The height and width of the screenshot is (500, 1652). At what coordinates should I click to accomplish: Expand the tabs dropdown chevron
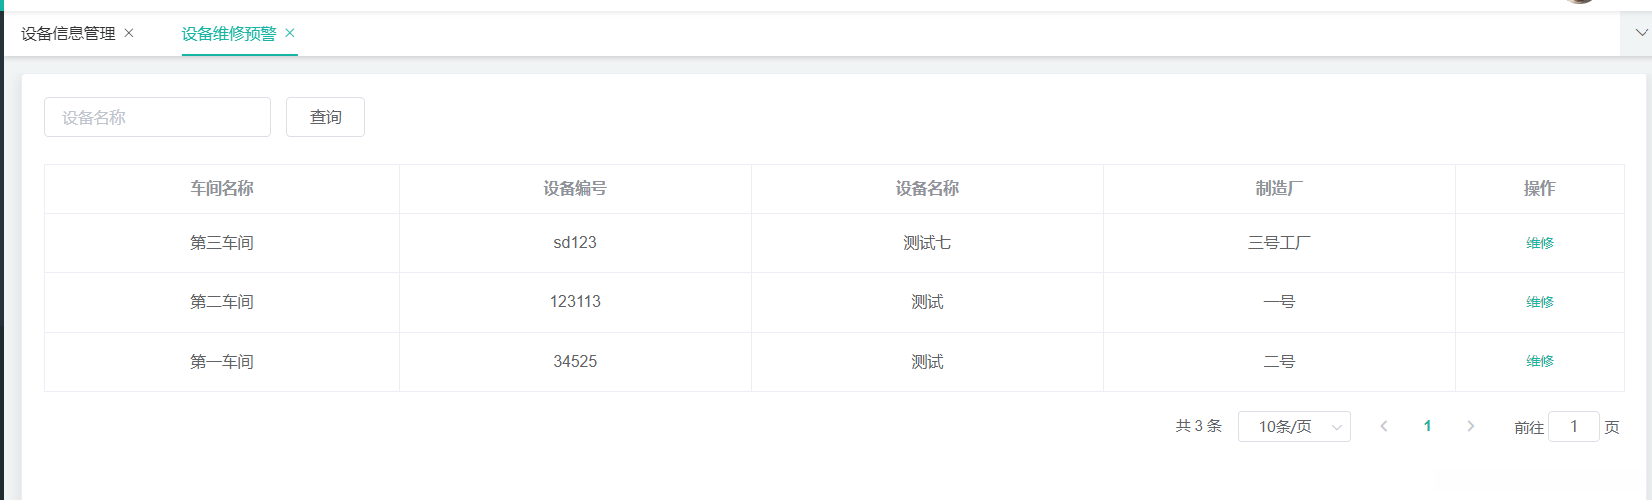tap(1641, 33)
